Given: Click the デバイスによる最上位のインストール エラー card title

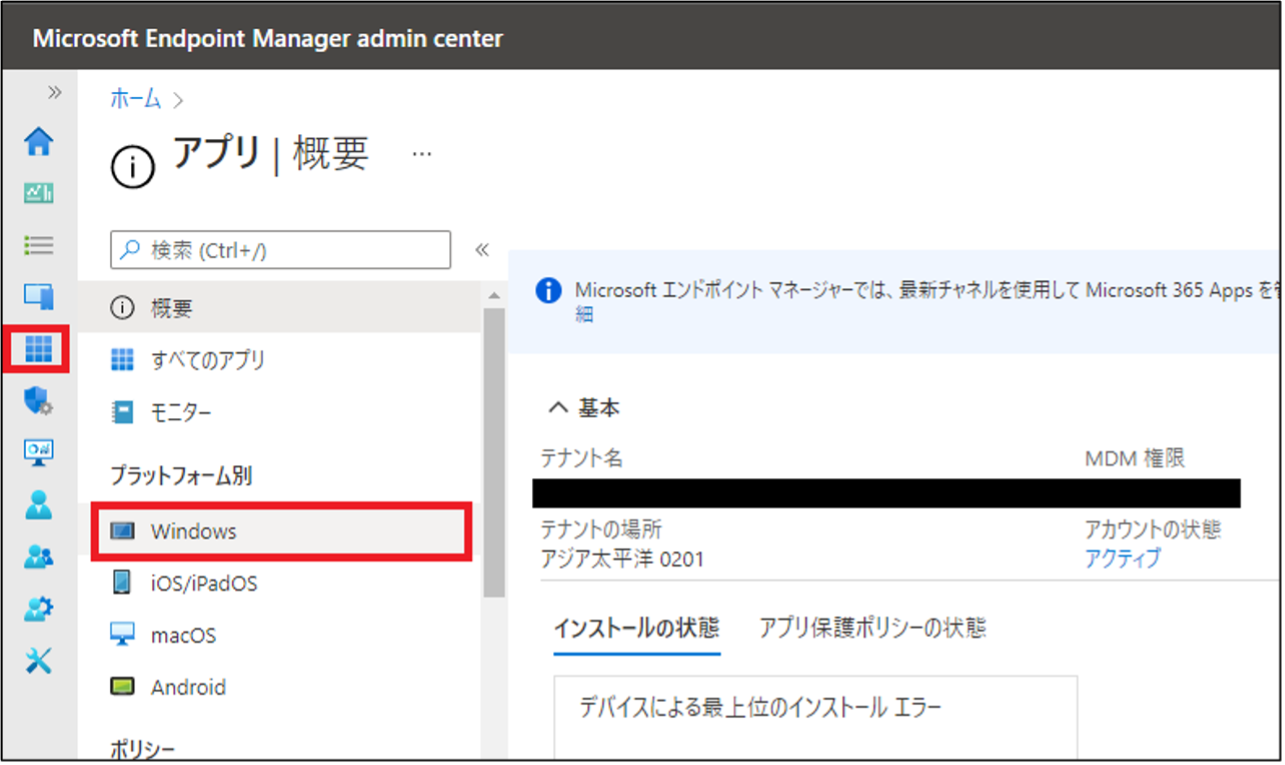Looking at the screenshot, I should pos(760,708).
